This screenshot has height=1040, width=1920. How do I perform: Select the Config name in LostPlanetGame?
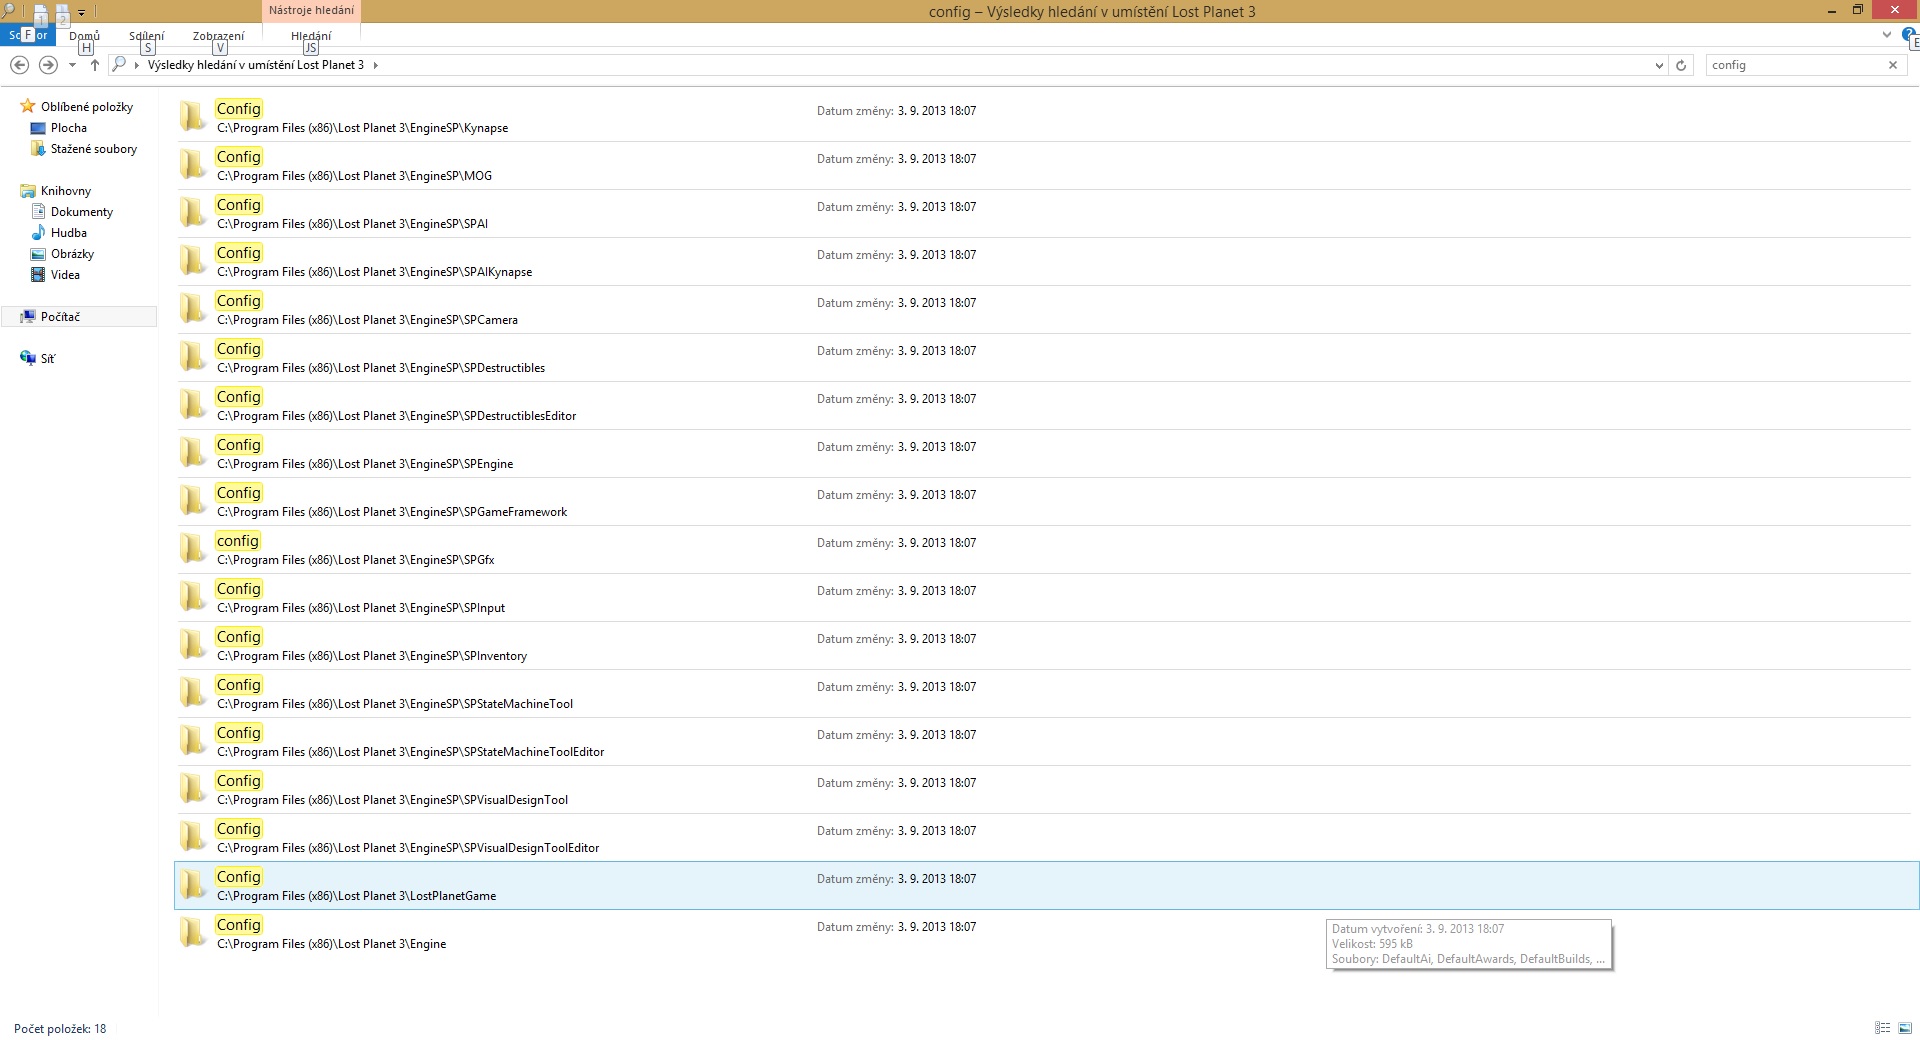(x=238, y=877)
